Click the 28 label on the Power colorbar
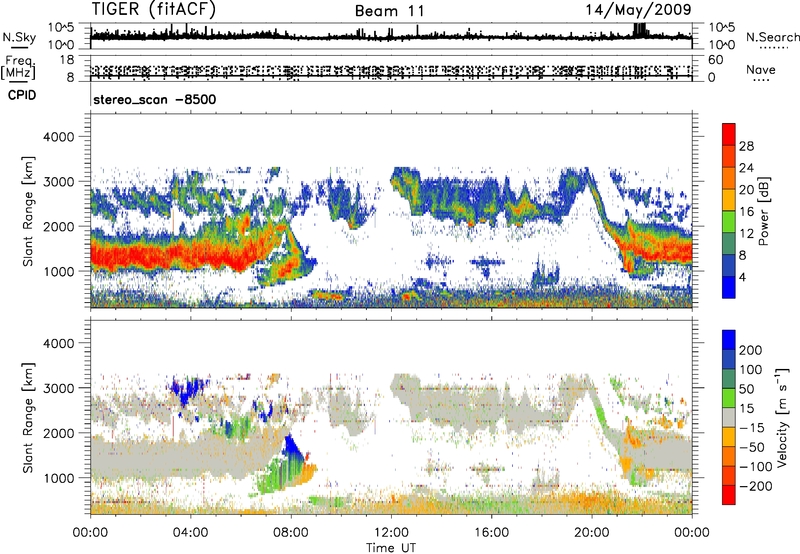 coord(746,146)
